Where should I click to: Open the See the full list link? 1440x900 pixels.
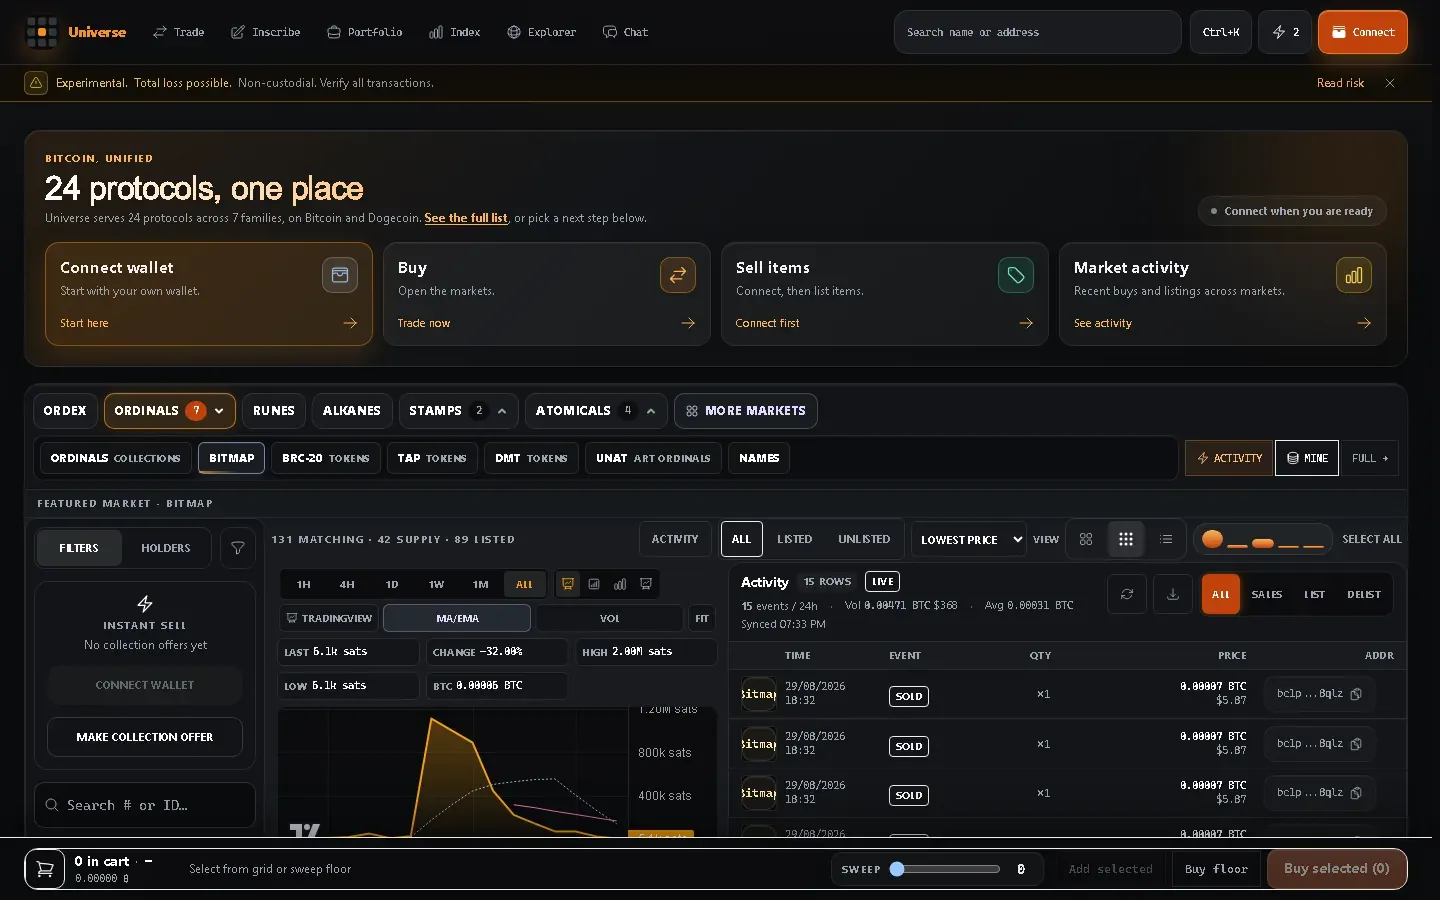pyautogui.click(x=466, y=218)
